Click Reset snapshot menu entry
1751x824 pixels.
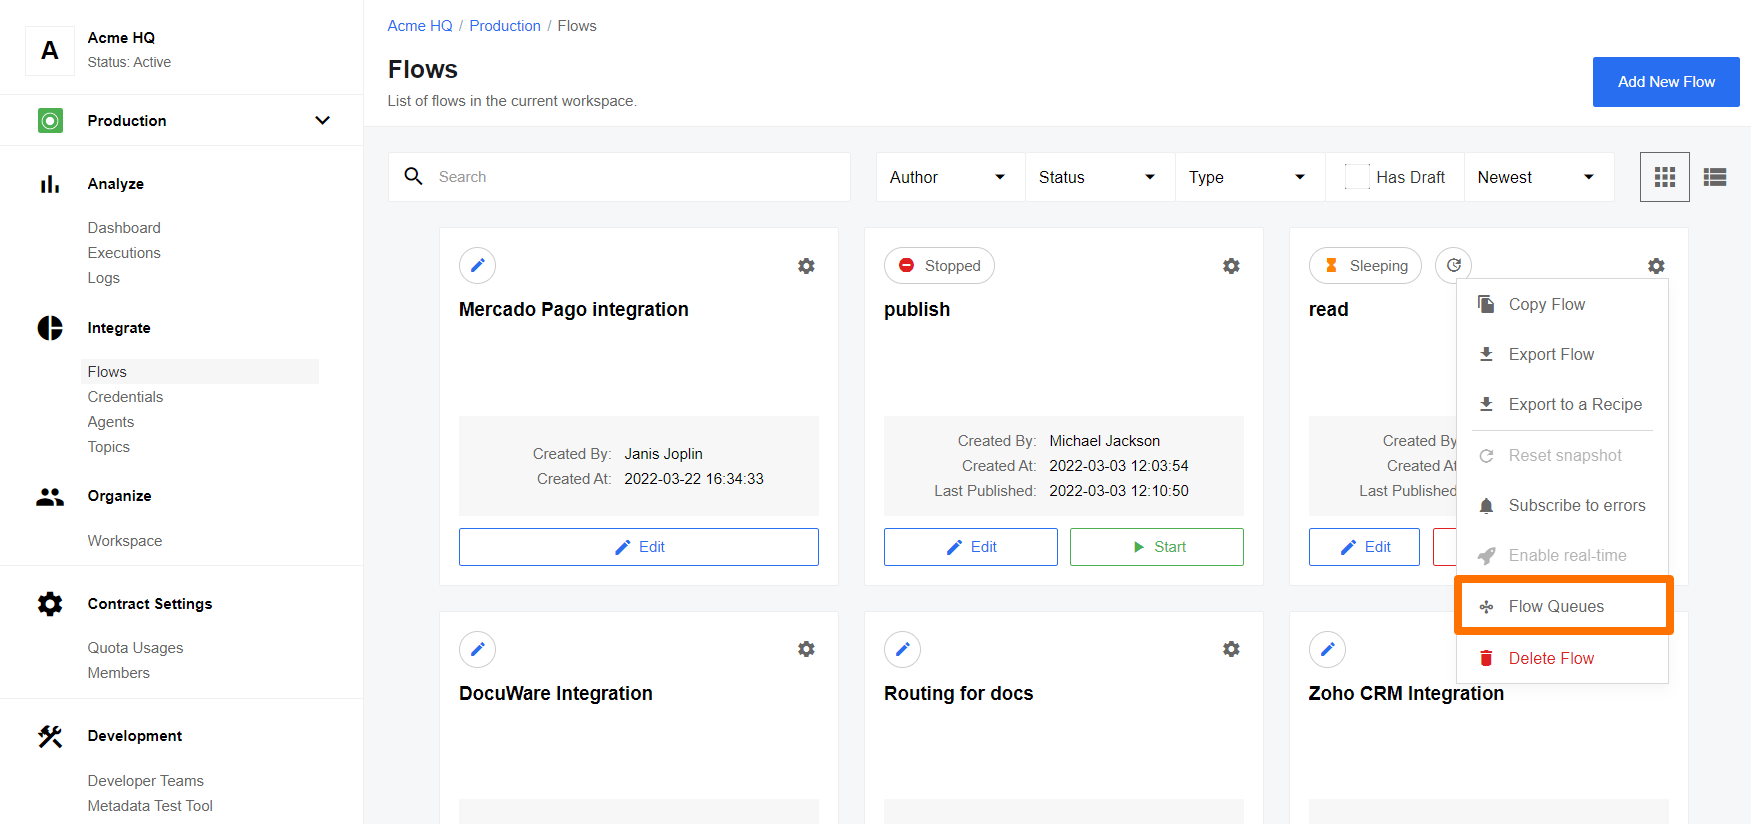pos(1562,455)
